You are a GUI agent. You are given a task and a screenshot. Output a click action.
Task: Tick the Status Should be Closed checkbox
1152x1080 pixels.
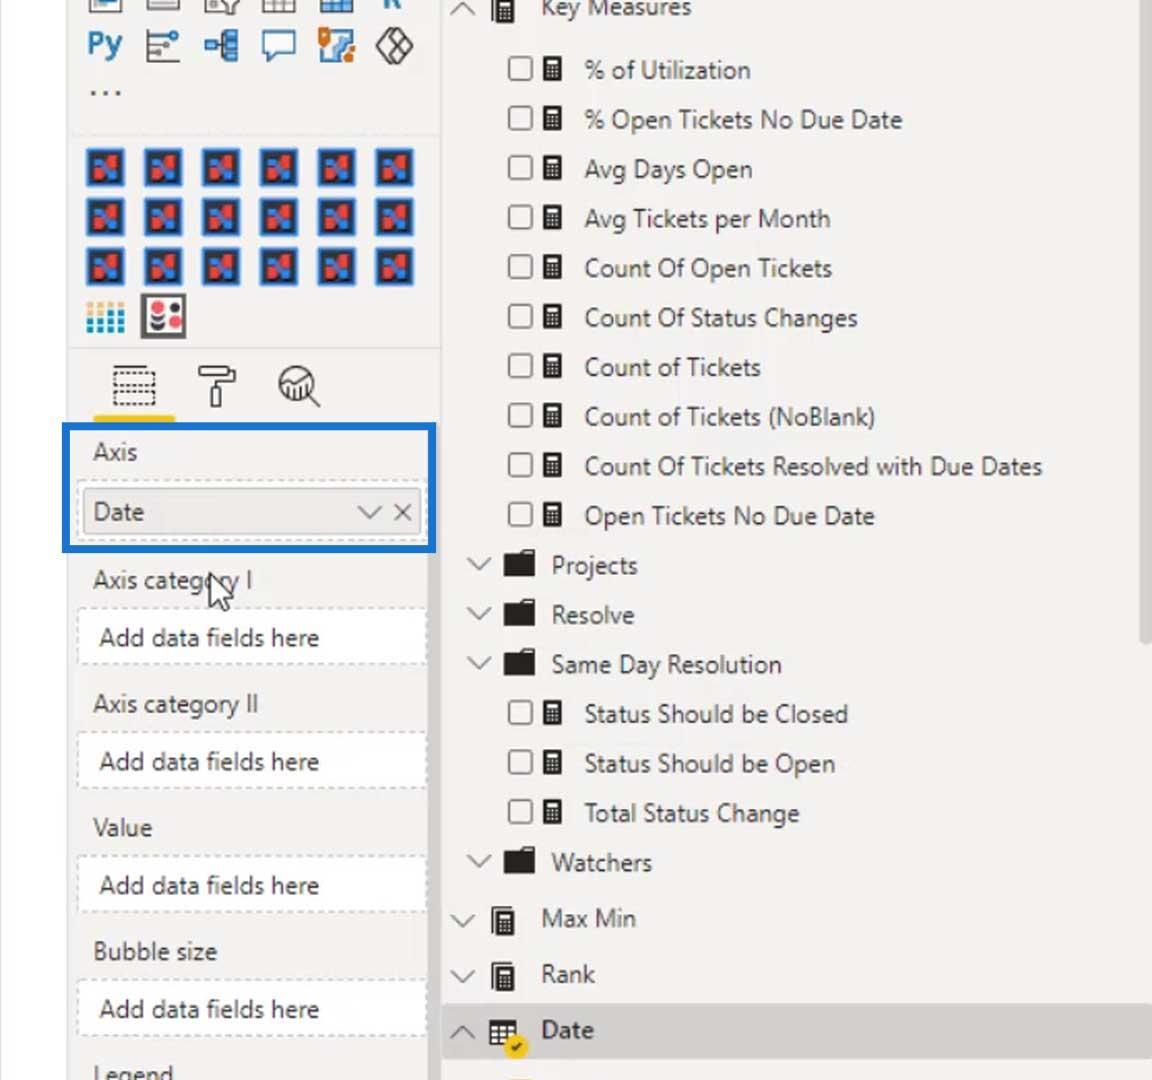pos(520,713)
